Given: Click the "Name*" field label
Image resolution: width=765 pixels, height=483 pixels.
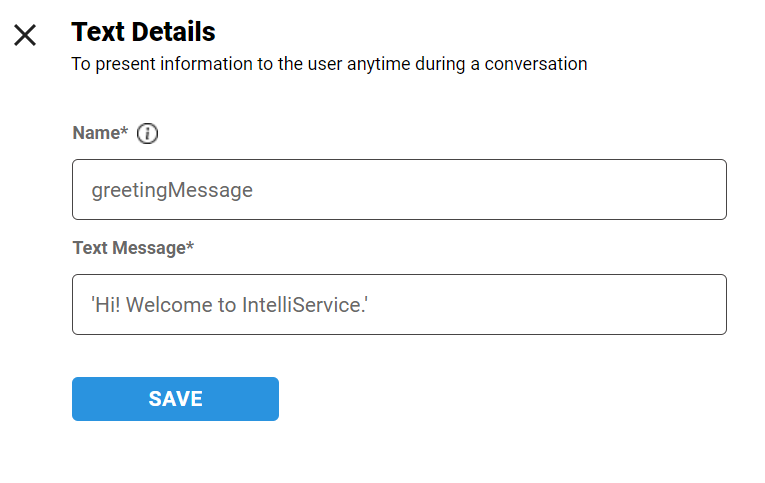Looking at the screenshot, I should tap(100, 133).
